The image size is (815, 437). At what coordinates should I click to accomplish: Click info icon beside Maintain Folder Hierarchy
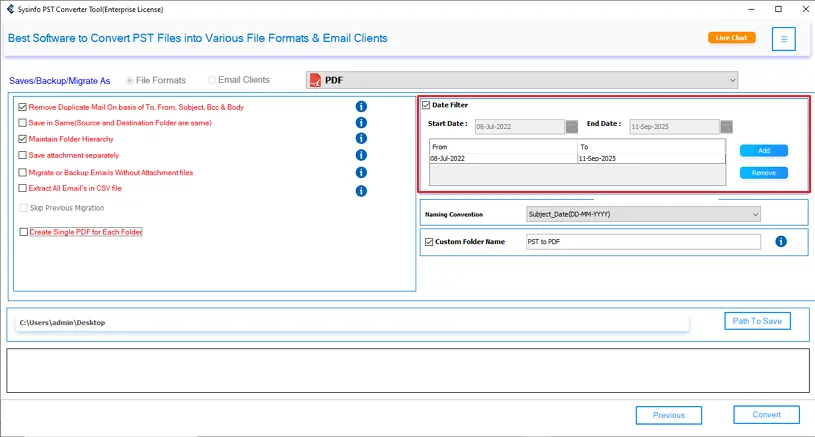[x=361, y=139]
